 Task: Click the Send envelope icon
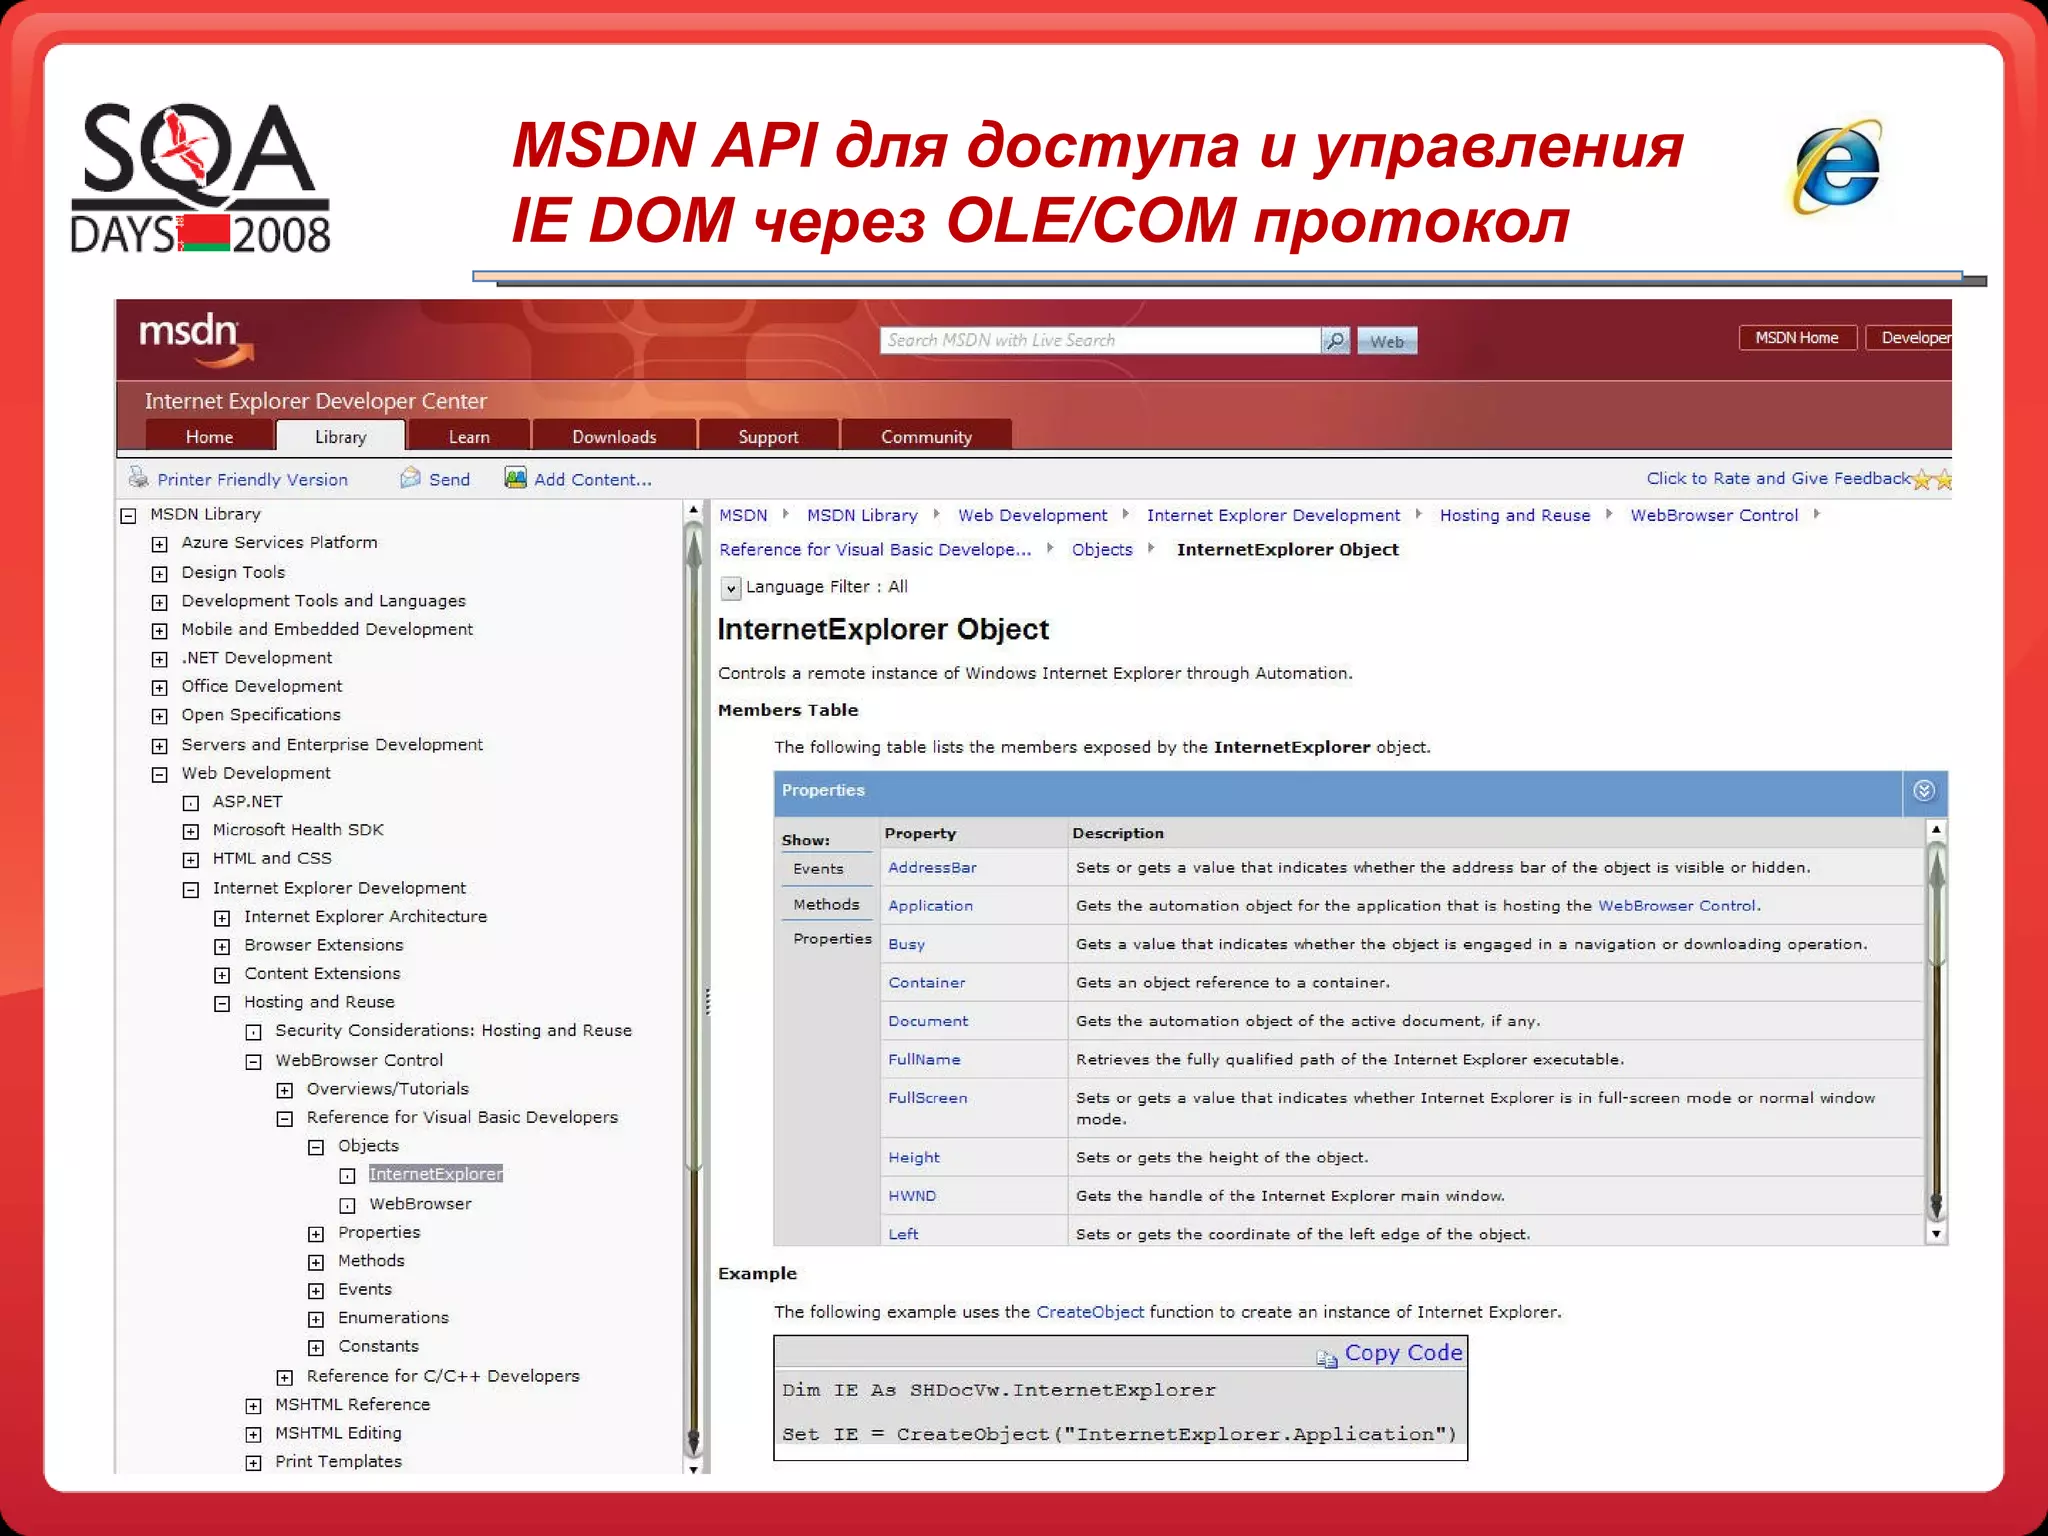[x=410, y=478]
